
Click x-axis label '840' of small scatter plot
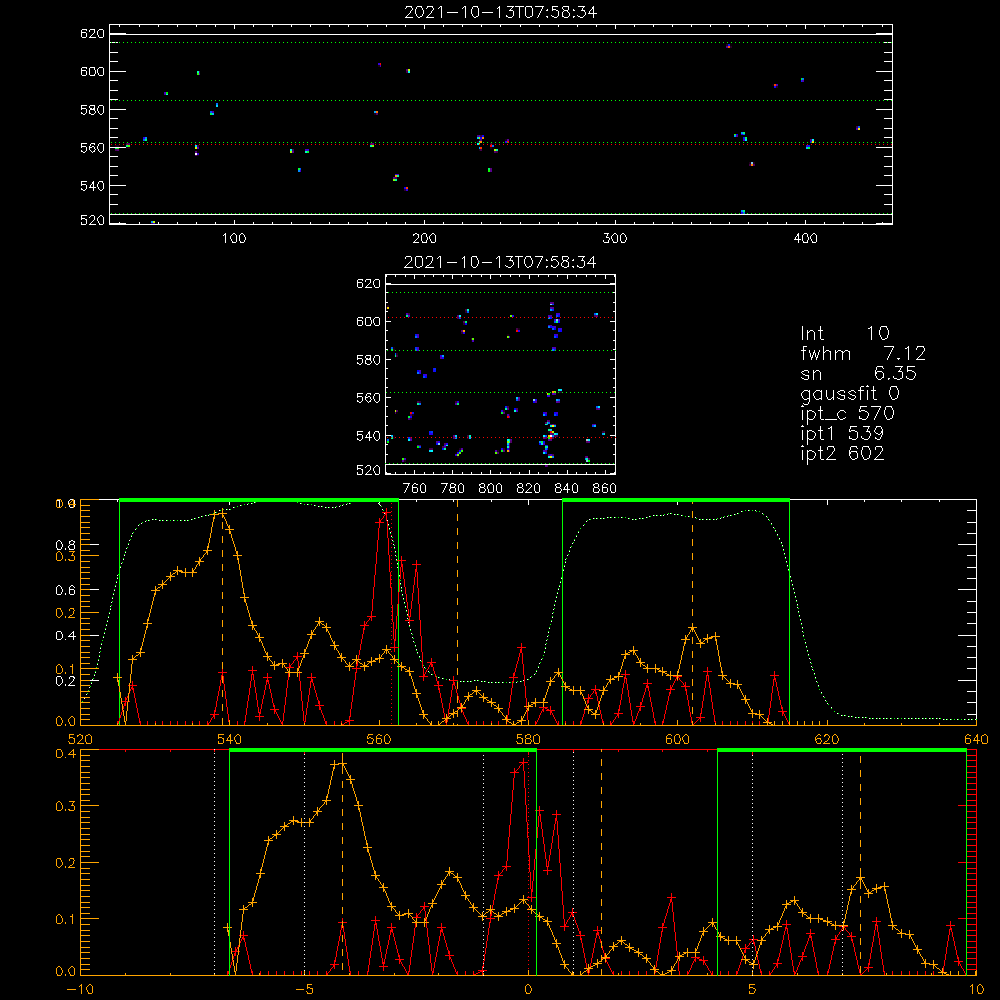[566, 489]
